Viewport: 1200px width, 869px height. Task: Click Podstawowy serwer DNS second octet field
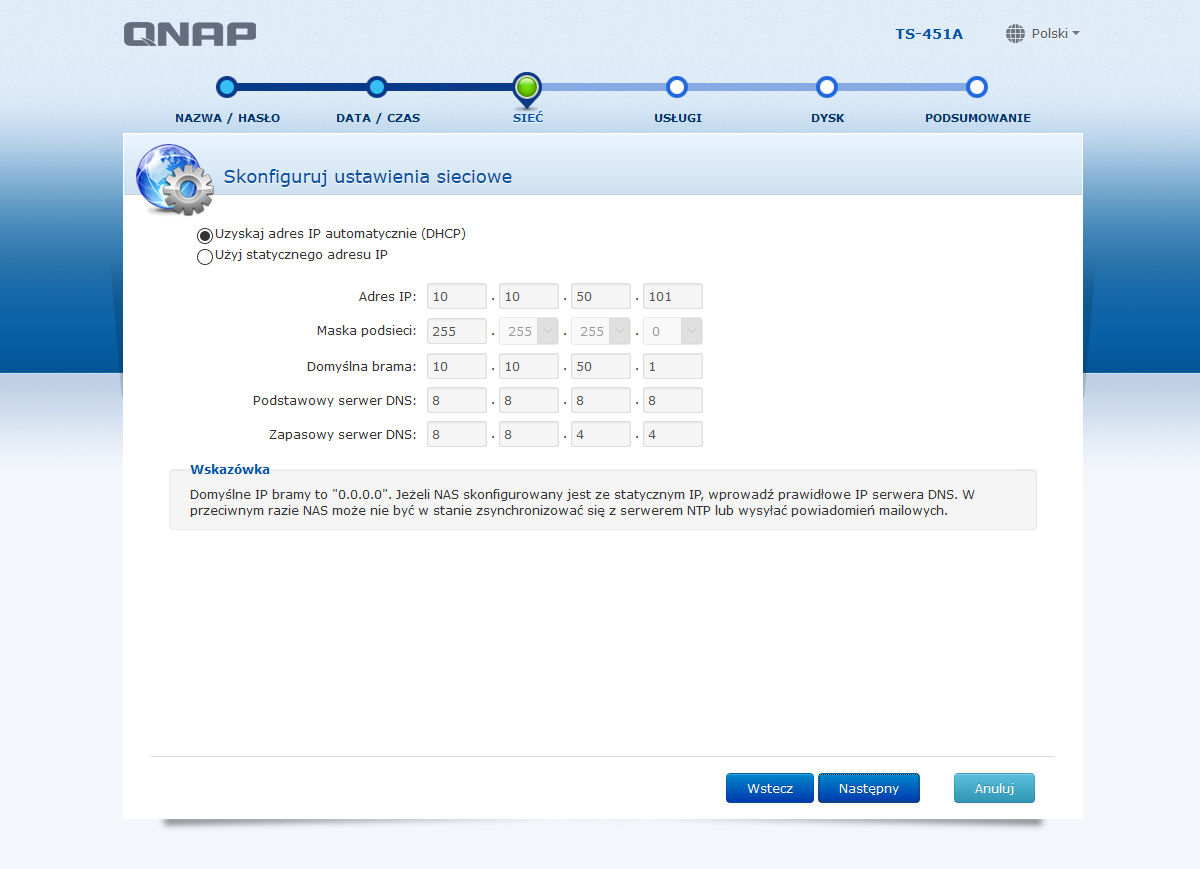tap(529, 400)
